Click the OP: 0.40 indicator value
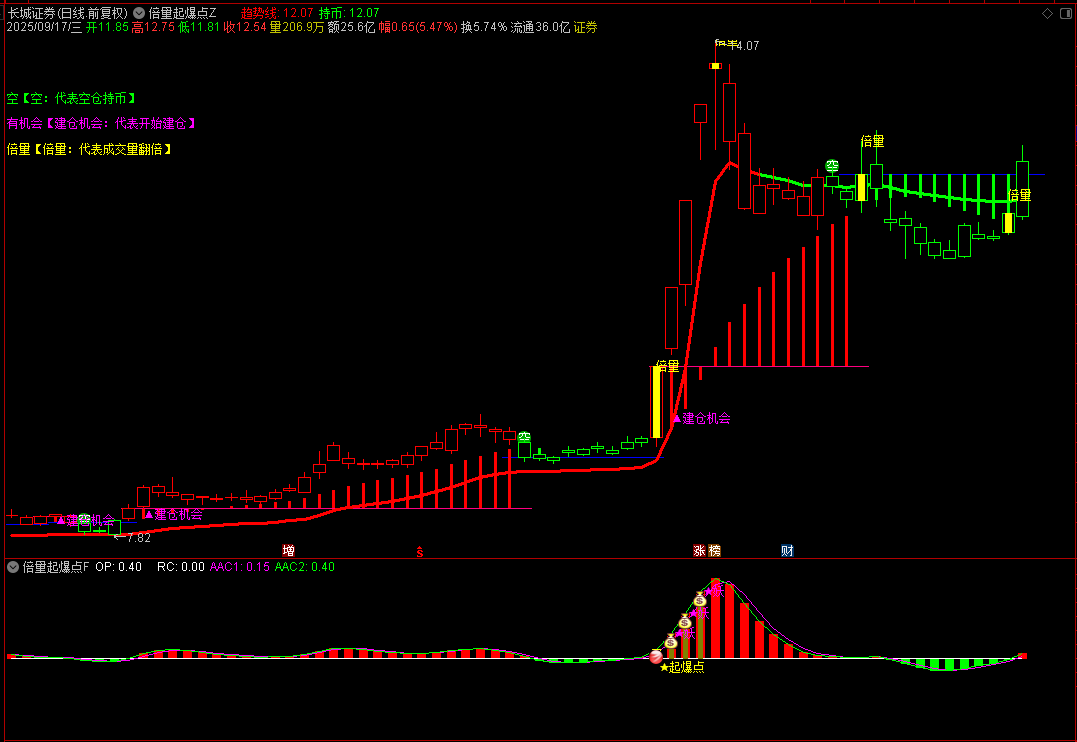The width and height of the screenshot is (1077, 742). [118, 567]
